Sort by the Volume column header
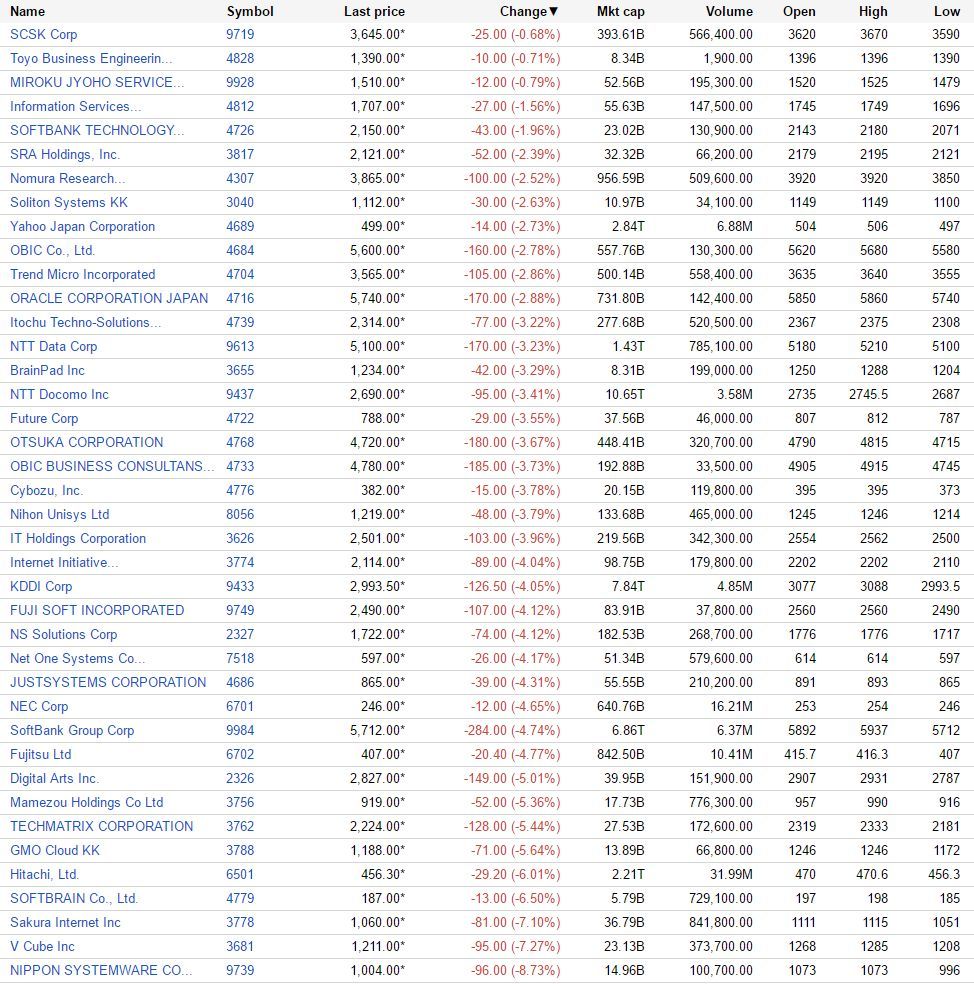Screen dimensions: 974x984 click(x=729, y=11)
